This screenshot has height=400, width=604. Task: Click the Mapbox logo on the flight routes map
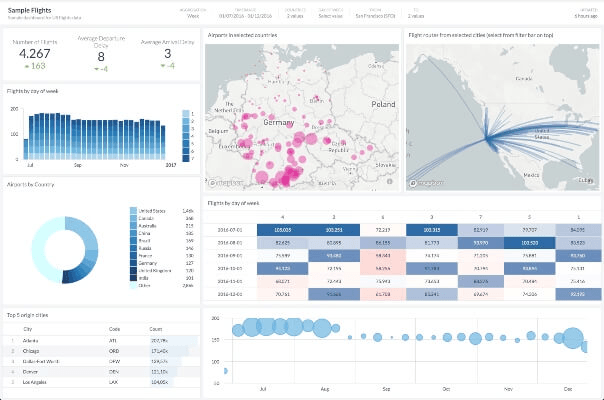coord(427,183)
